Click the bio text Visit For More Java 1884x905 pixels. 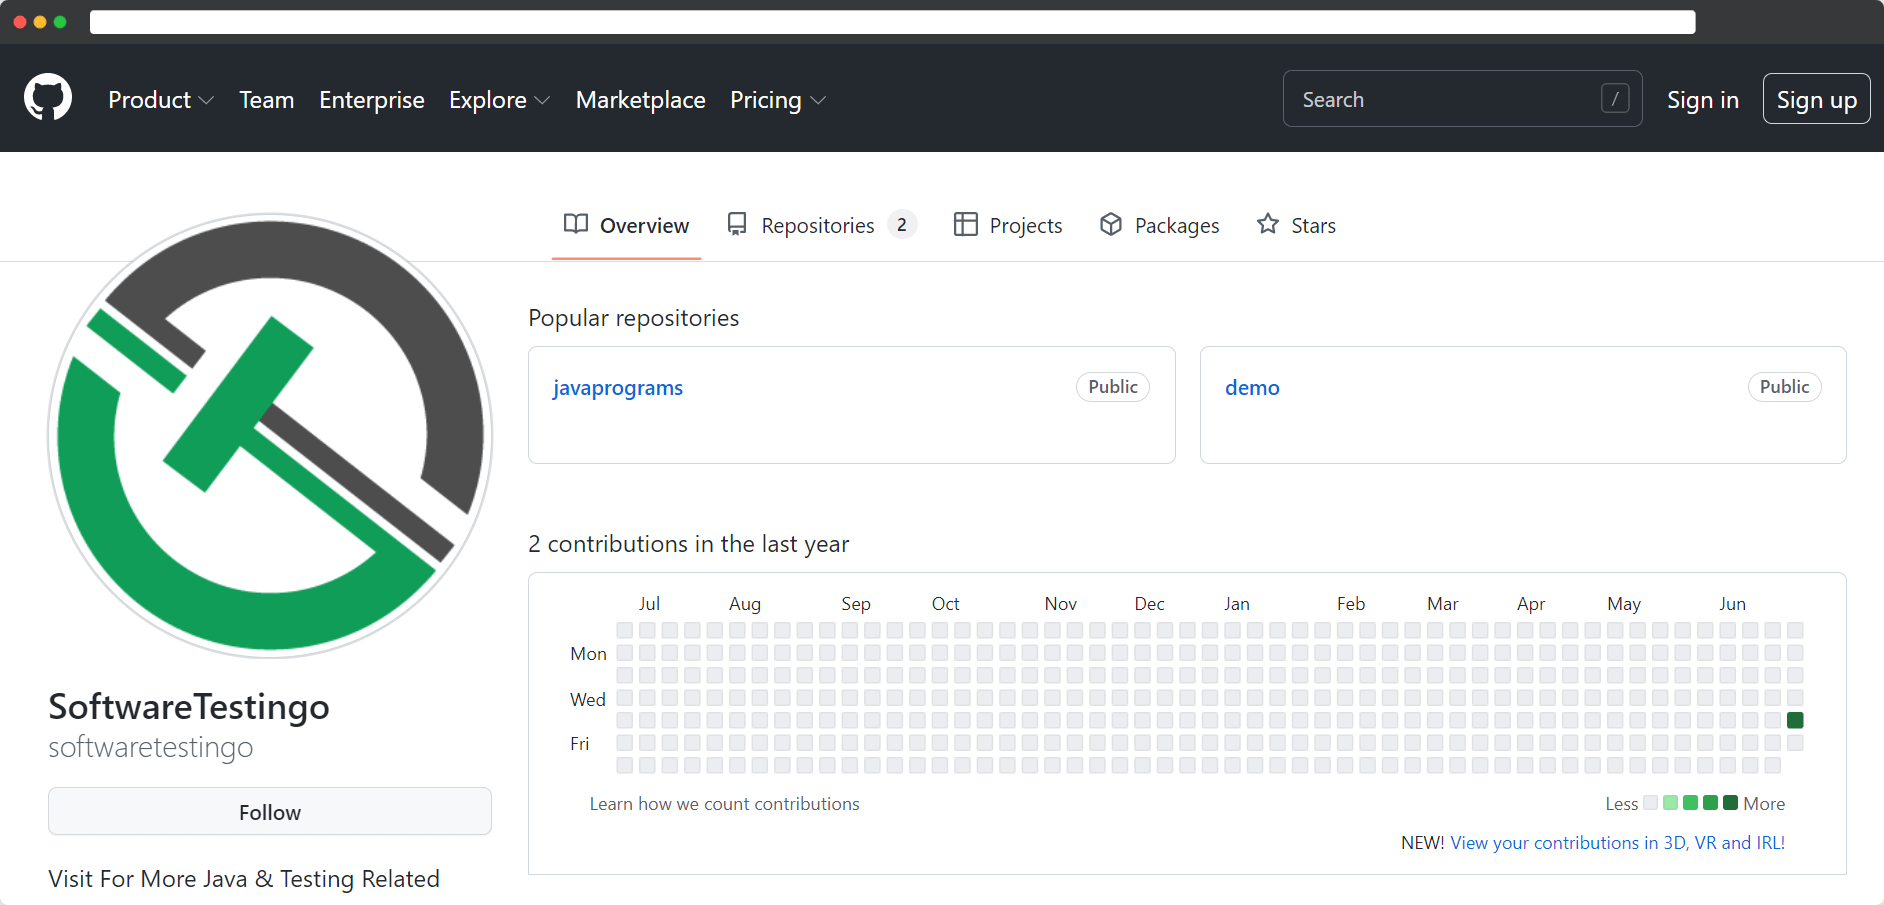(244, 879)
